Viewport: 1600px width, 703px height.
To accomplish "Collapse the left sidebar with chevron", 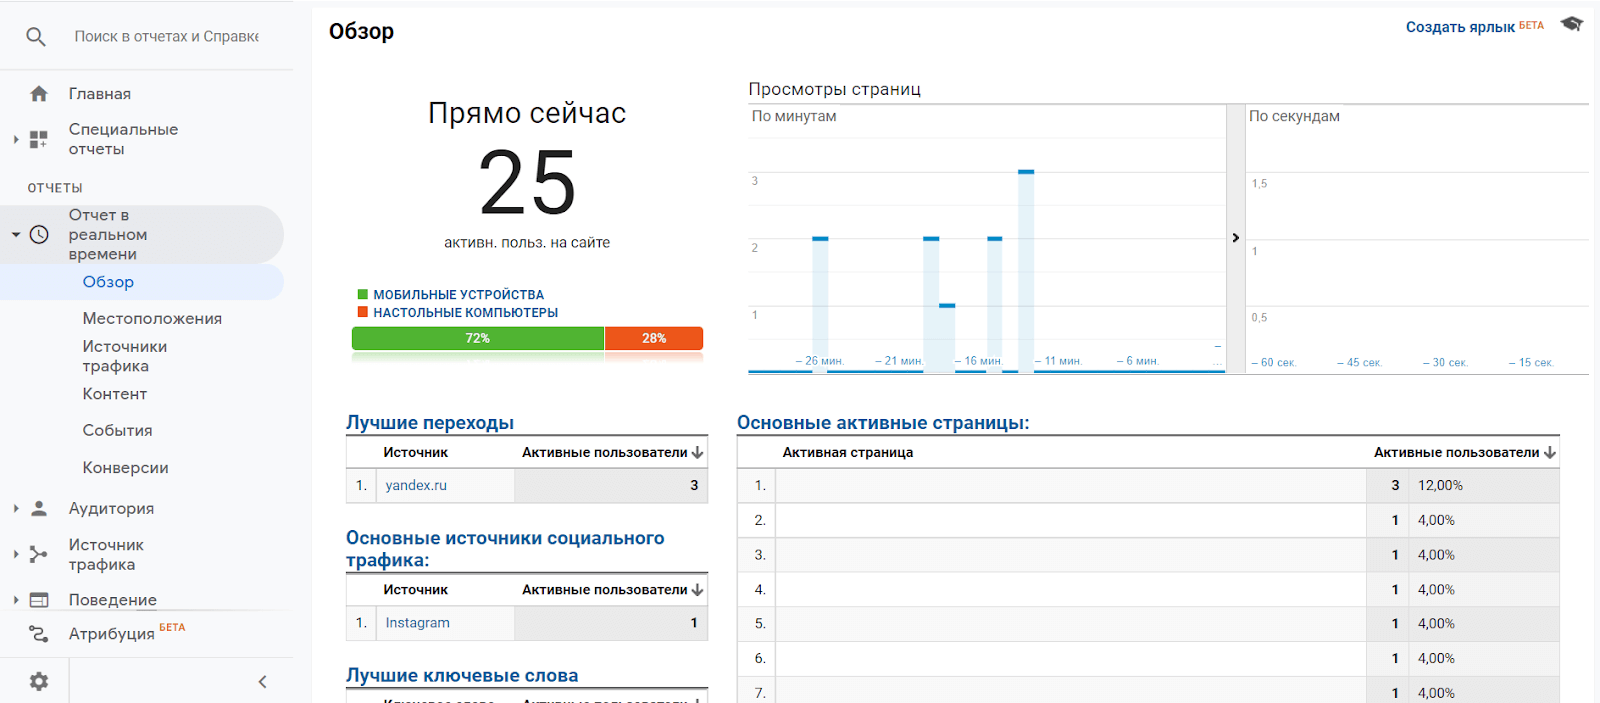I will [x=262, y=682].
